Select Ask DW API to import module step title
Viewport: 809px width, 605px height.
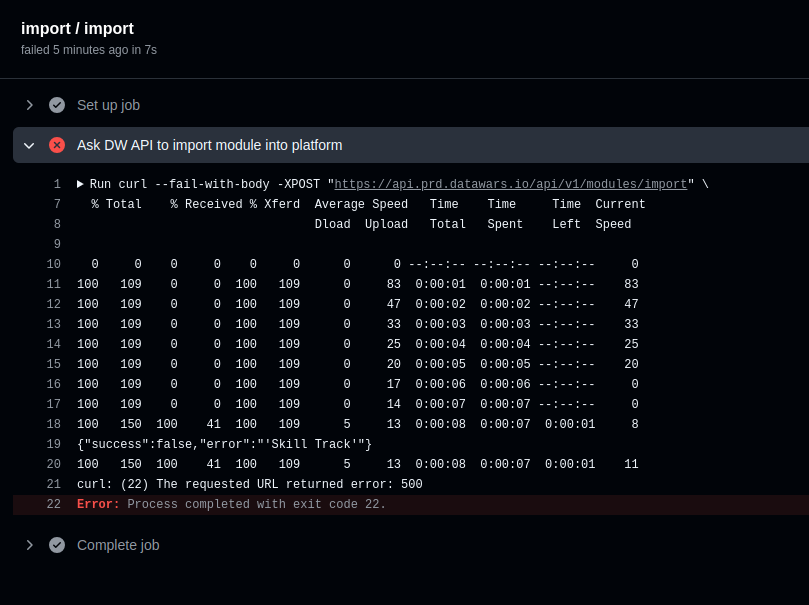(x=209, y=145)
